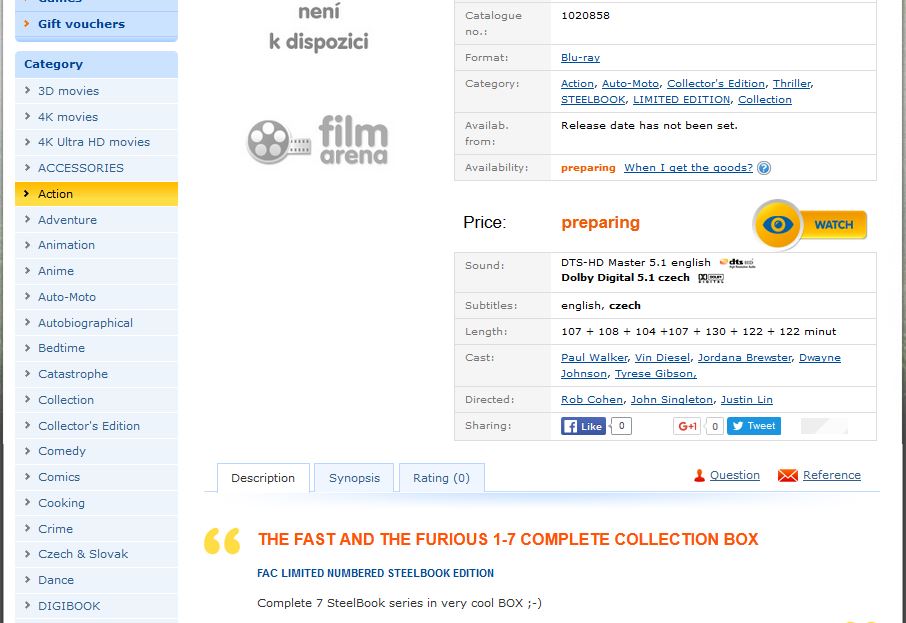906x623 pixels.
Task: Open the Description tab
Action: 263,478
